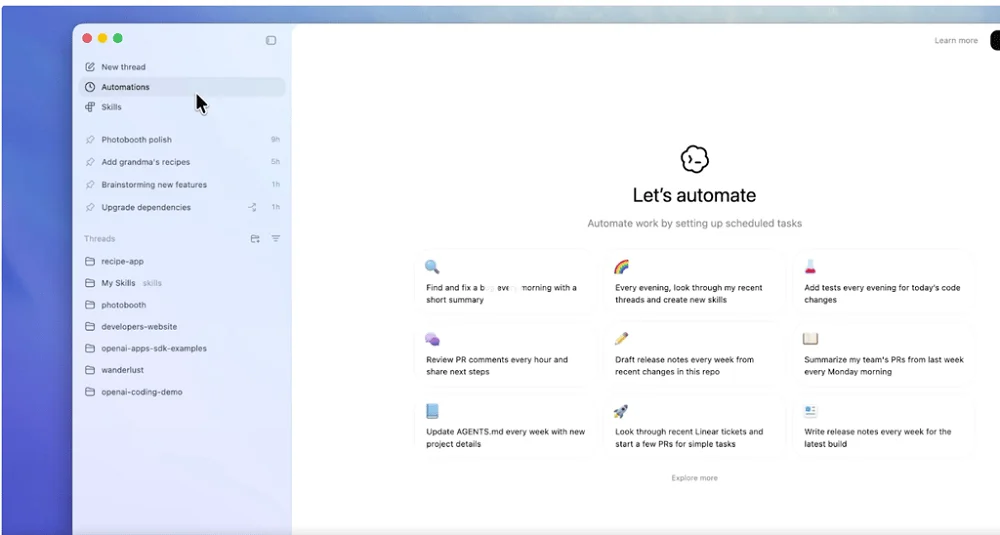Viewport: 1000px width, 535px height.
Task: Toggle the sidebar panel icon
Action: coord(271,40)
